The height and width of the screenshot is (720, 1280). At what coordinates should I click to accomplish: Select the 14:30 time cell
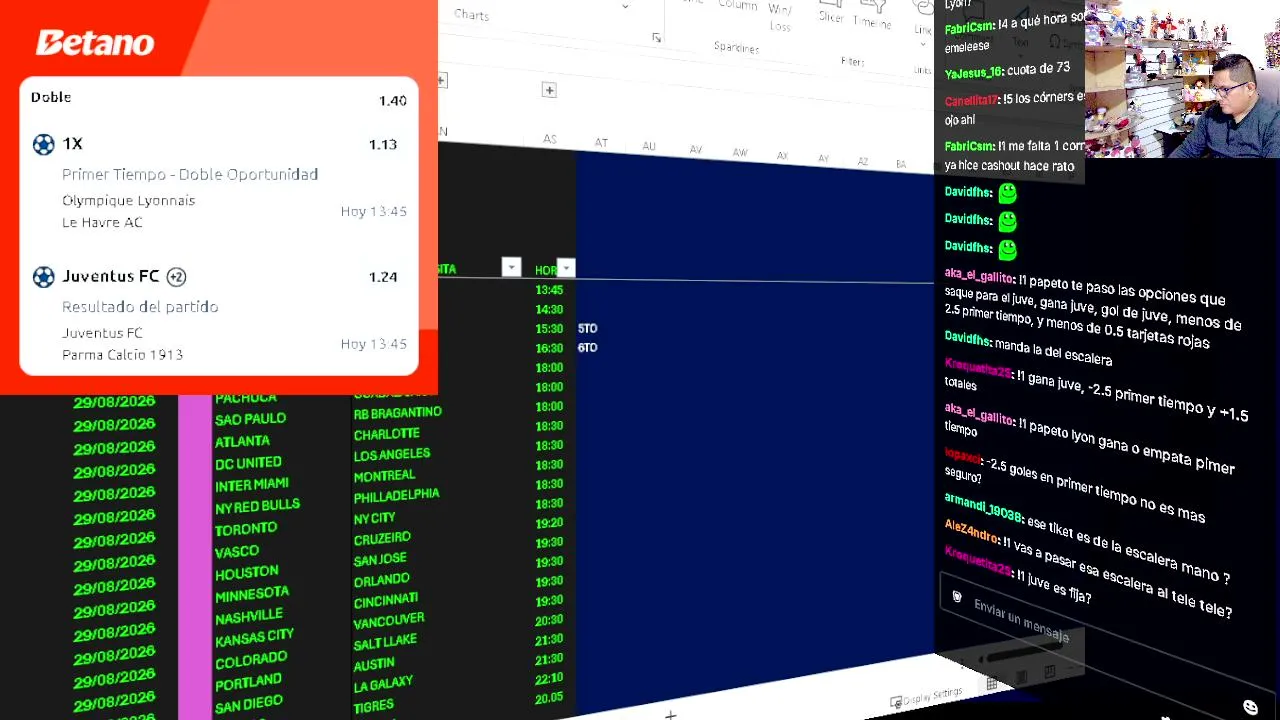coord(549,310)
